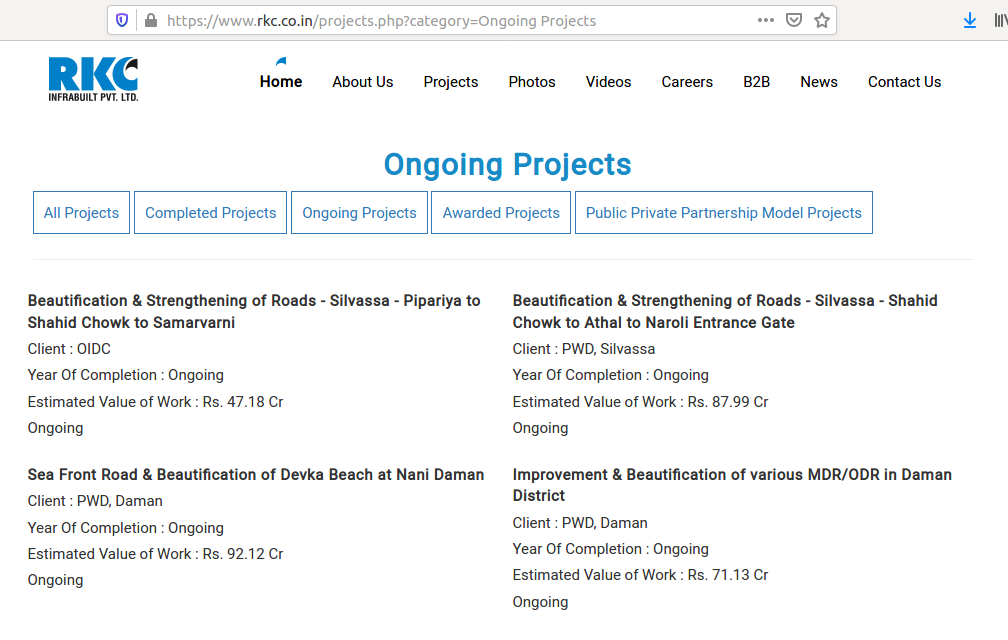Viewport: 1008px width, 640px height.
Task: Open the page actions ellipsis menu
Action: (x=765, y=20)
